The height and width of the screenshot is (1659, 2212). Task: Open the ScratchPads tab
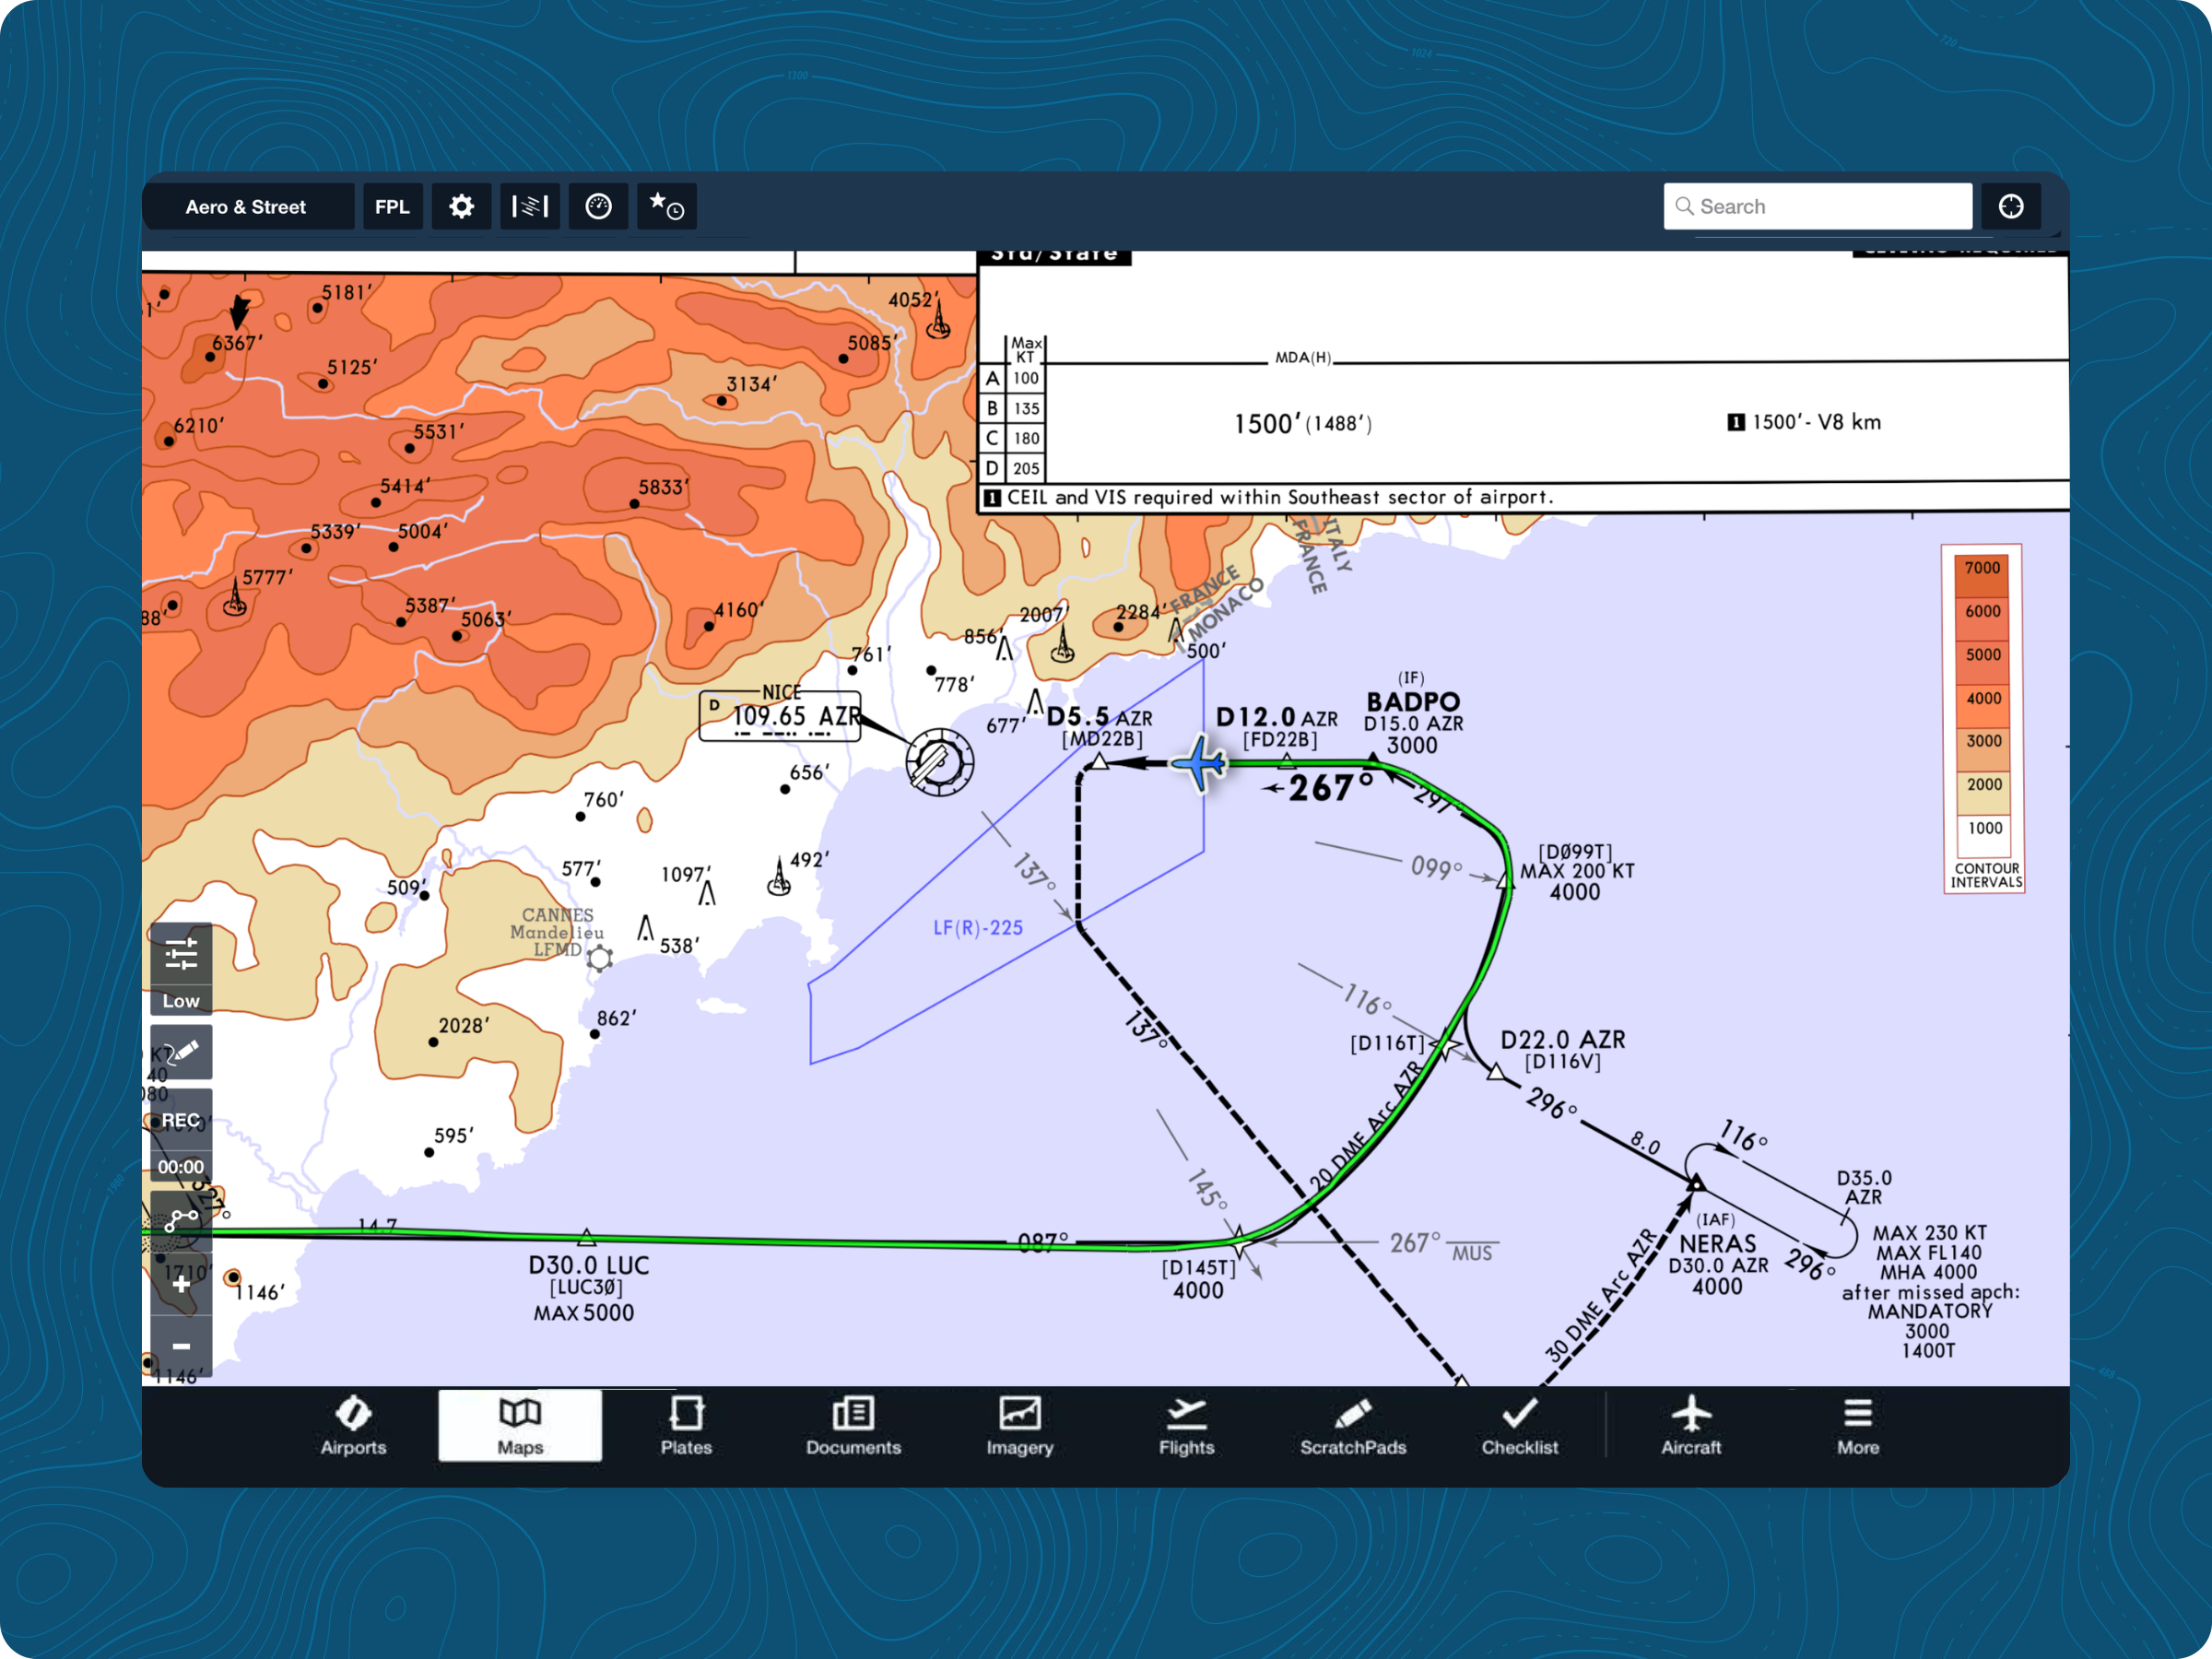click(1353, 1426)
